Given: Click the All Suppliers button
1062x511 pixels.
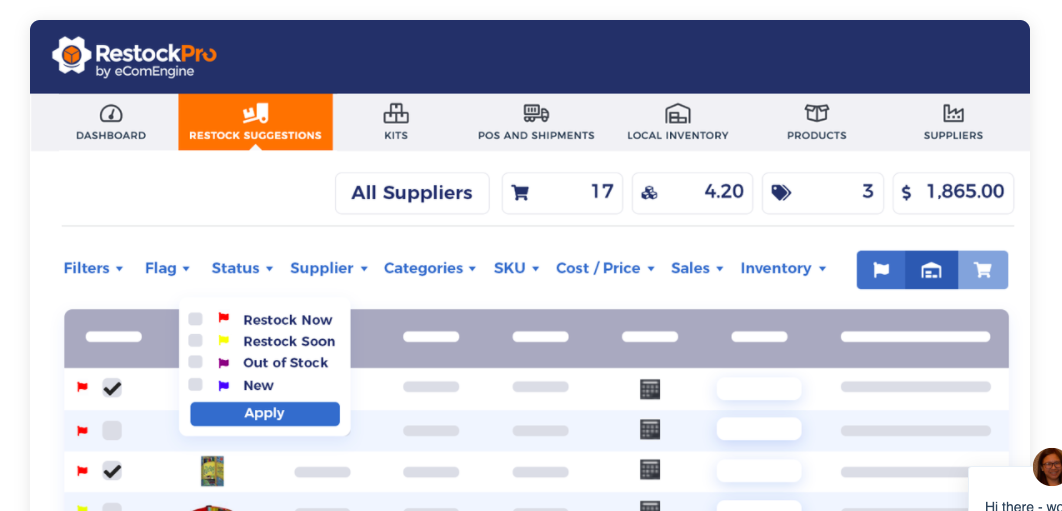Looking at the screenshot, I should (412, 193).
